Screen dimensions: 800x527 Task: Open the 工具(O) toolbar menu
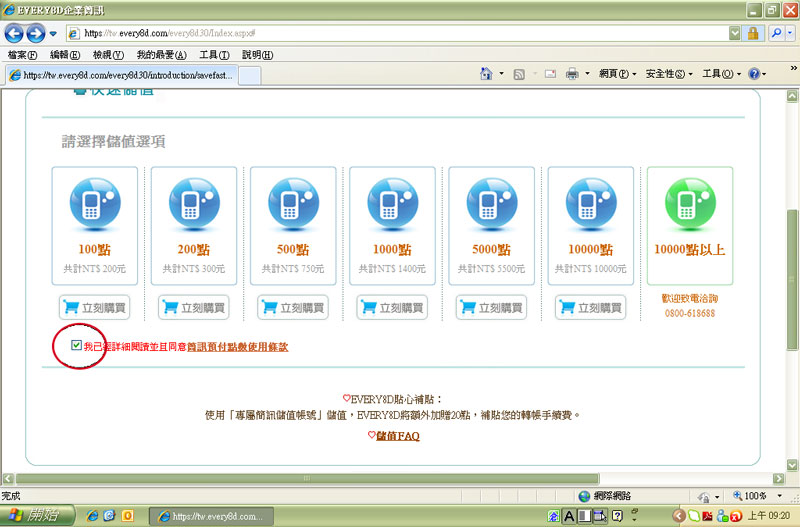(x=721, y=74)
